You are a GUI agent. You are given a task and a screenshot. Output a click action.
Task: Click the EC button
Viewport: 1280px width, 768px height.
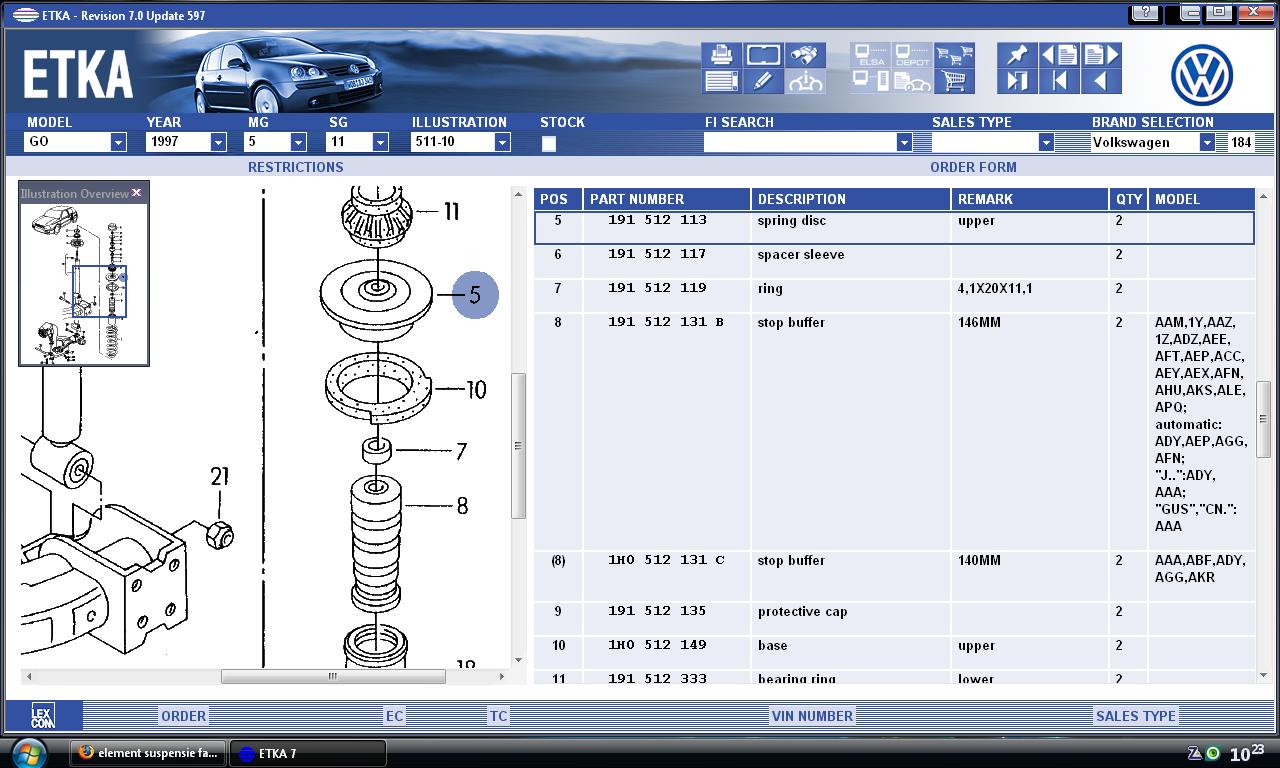coord(394,716)
